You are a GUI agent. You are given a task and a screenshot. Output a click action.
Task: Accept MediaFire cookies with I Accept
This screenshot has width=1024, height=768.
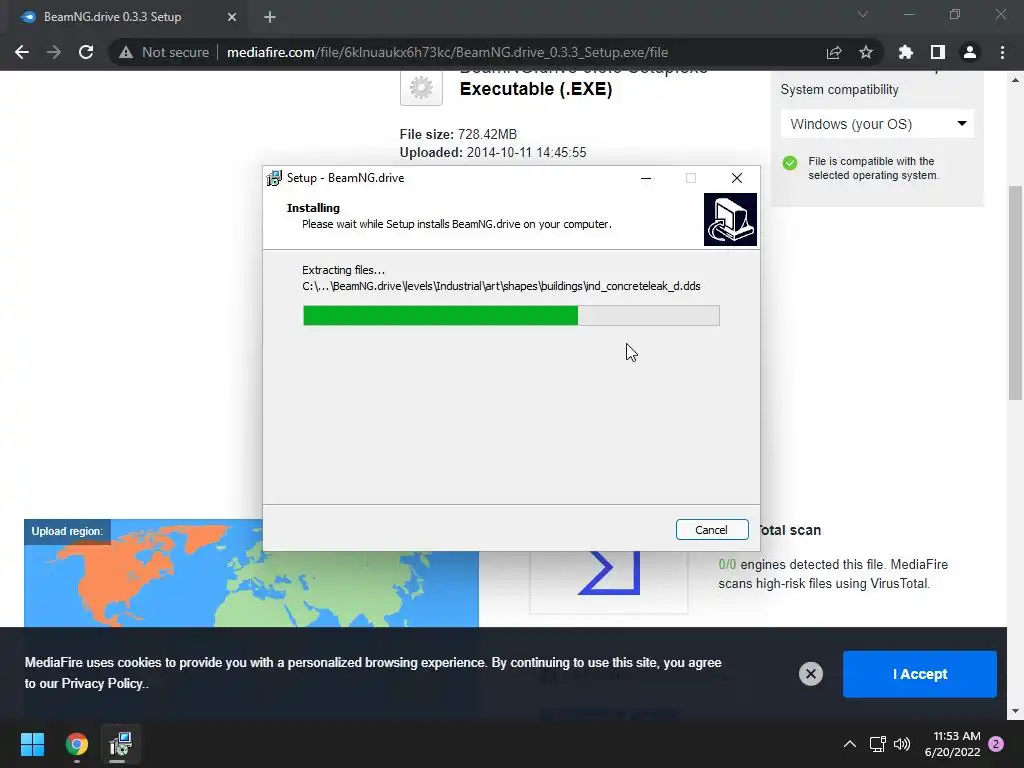pos(920,674)
